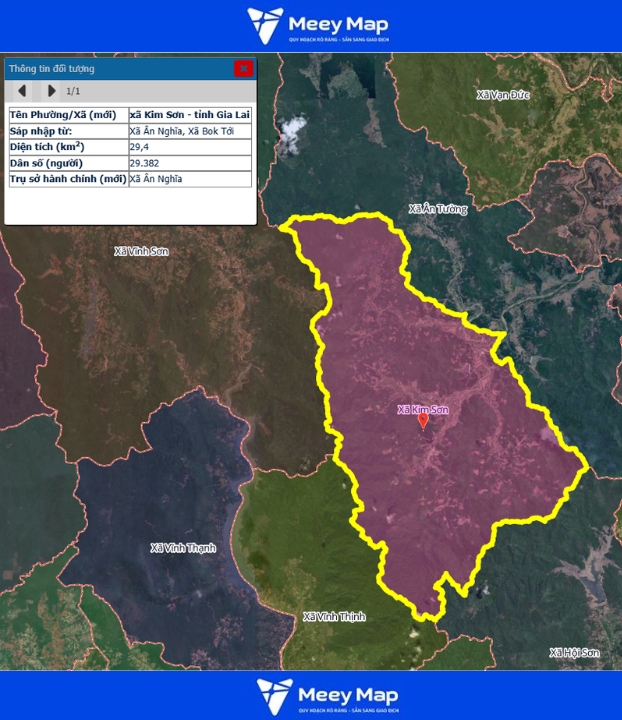Close the Thông tin đối tượng panel
This screenshot has width=622, height=720.
243,68
